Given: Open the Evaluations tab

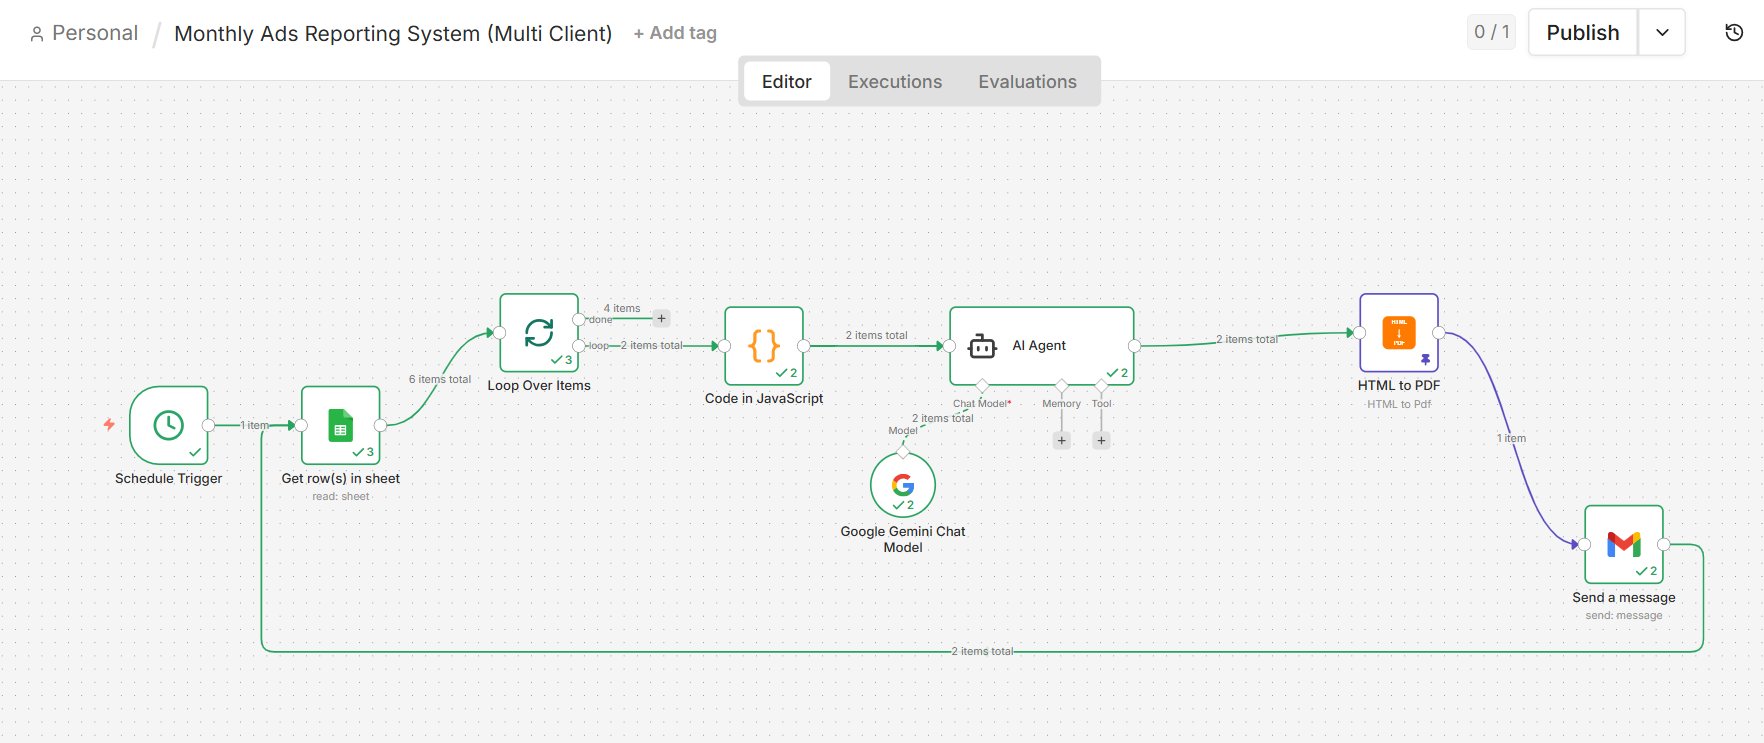Looking at the screenshot, I should 1027,82.
